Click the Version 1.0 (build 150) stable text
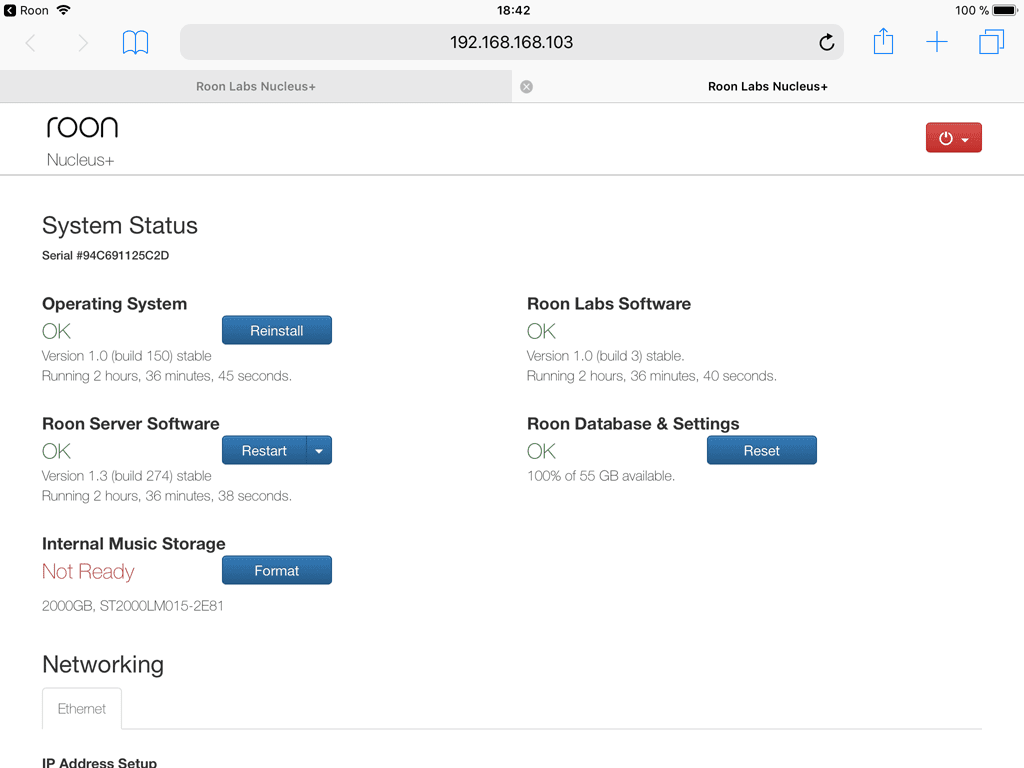This screenshot has width=1024, height=768. tap(127, 356)
